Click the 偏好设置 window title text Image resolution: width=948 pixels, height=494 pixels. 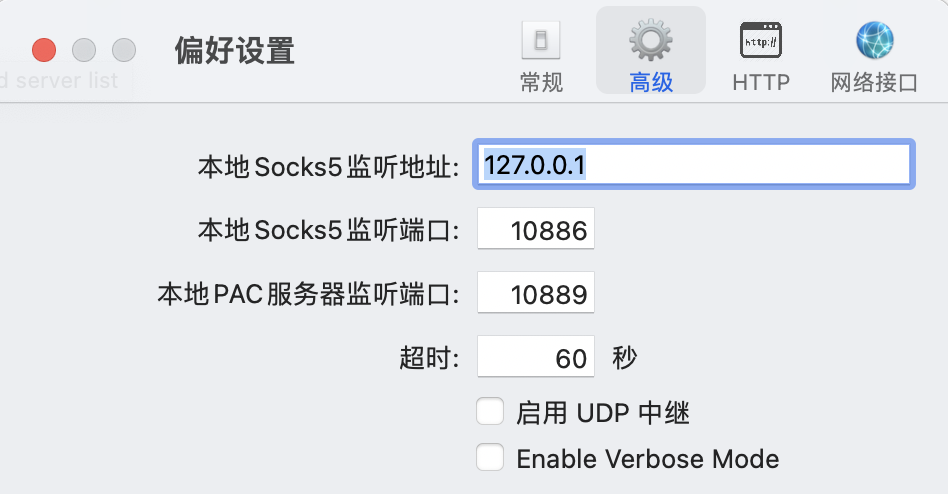[235, 50]
